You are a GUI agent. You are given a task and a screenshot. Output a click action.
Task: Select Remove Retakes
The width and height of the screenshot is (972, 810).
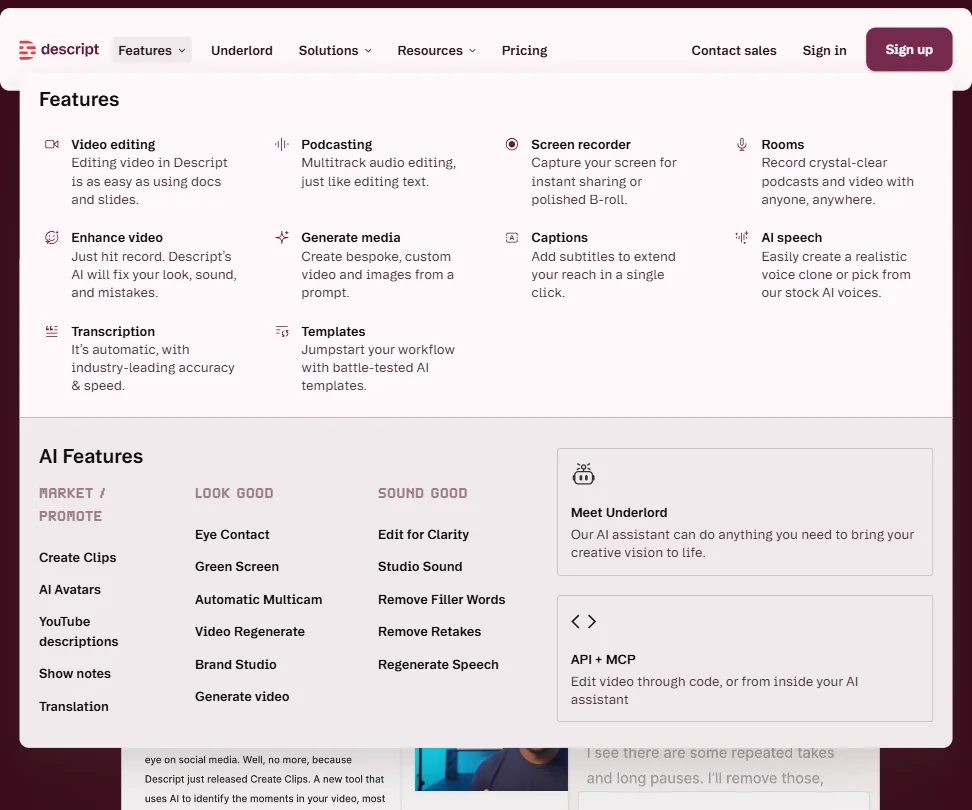430,632
